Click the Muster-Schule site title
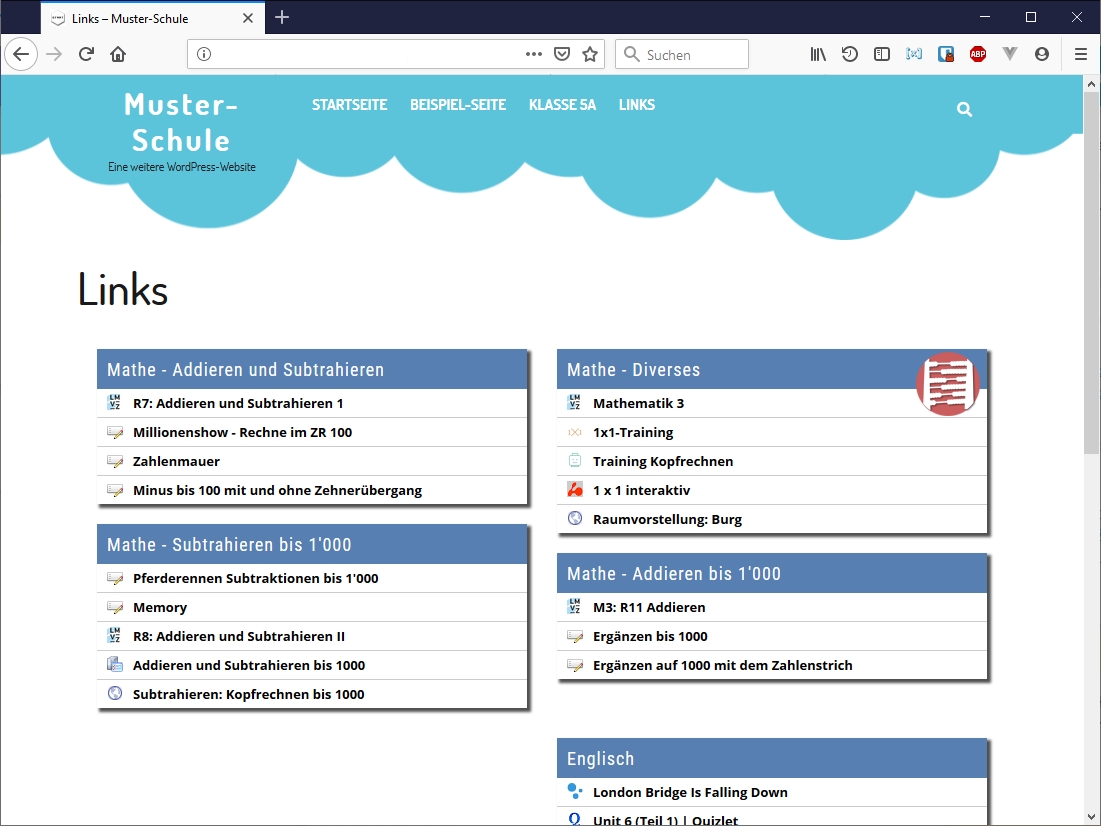 (181, 123)
